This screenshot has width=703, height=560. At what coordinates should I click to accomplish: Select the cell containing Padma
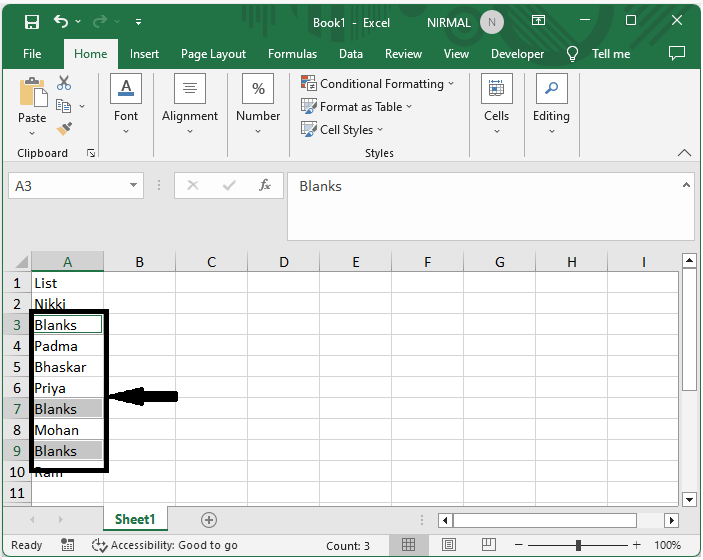tap(67, 346)
